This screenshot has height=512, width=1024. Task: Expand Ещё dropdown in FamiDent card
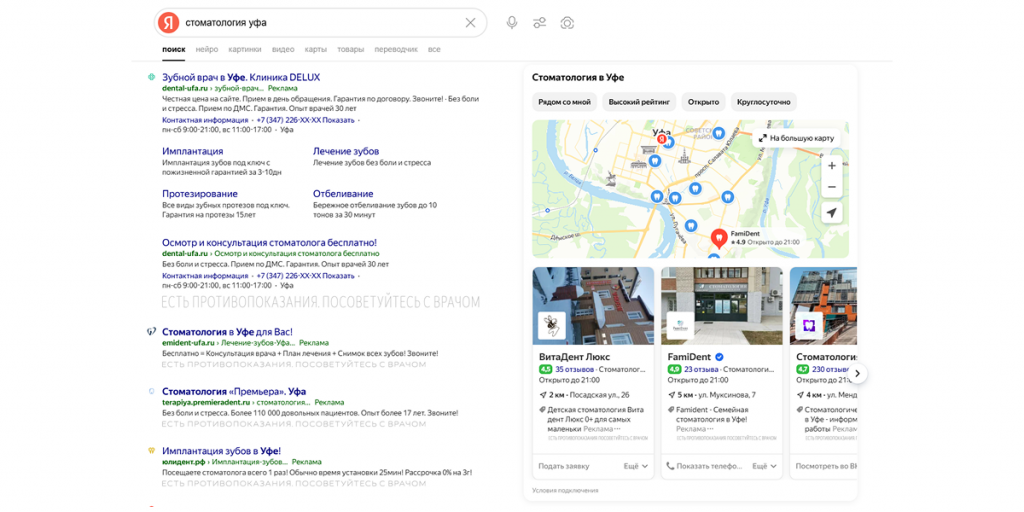[765, 466]
